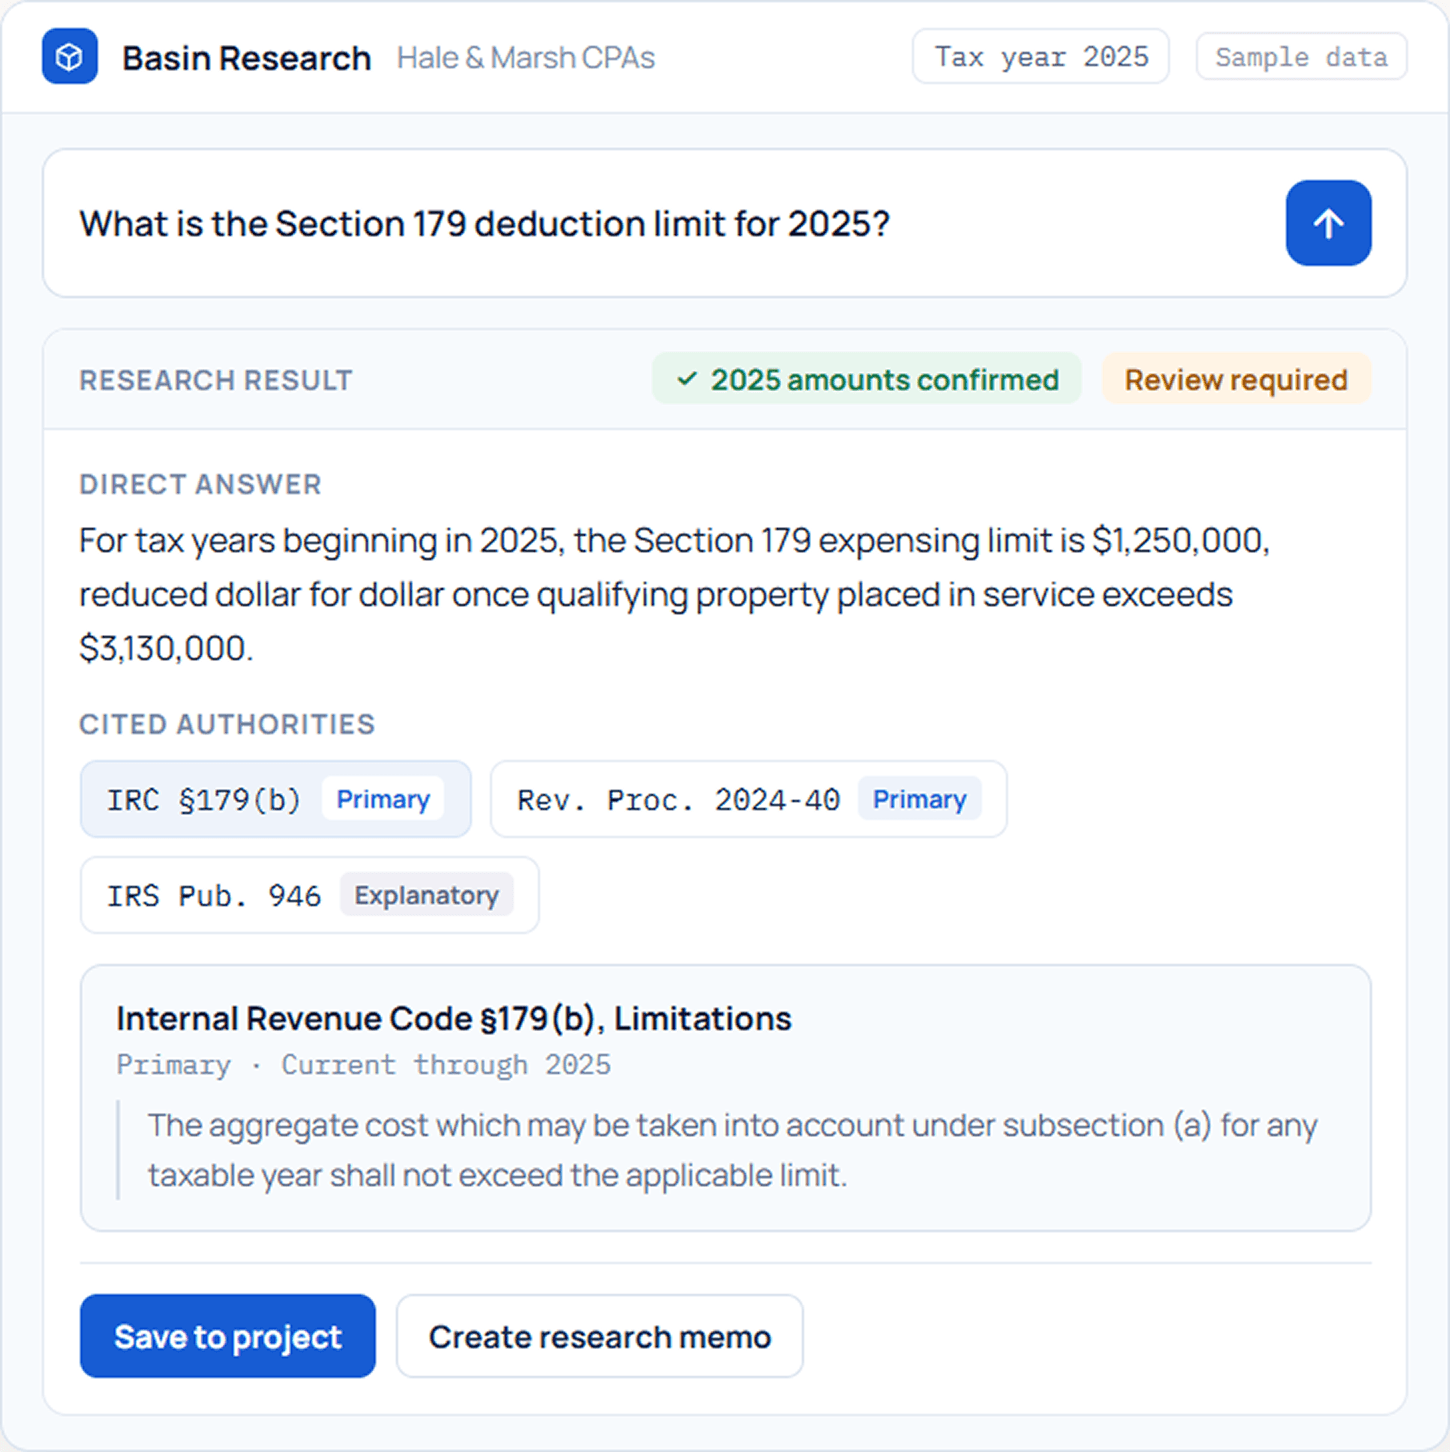Click the Basin Research cube logo icon
This screenshot has width=1450, height=1452.
click(x=70, y=57)
